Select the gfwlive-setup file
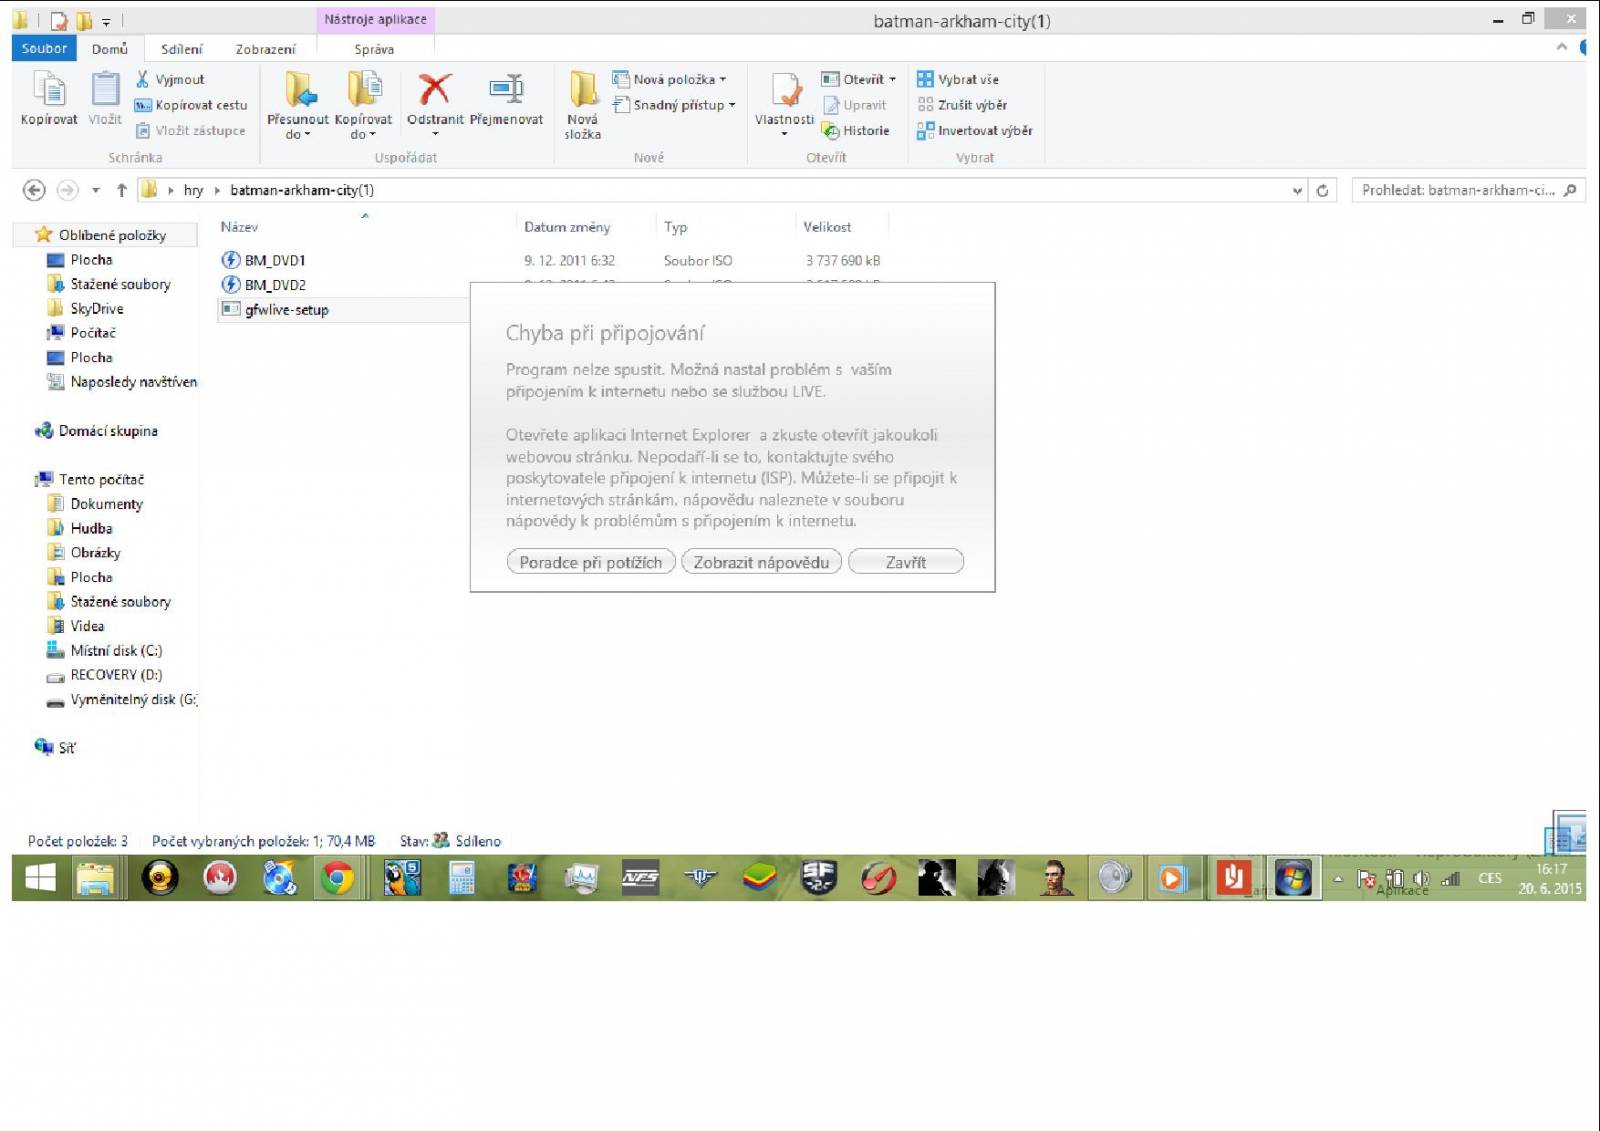This screenshot has height=1131, width=1600. coord(286,310)
